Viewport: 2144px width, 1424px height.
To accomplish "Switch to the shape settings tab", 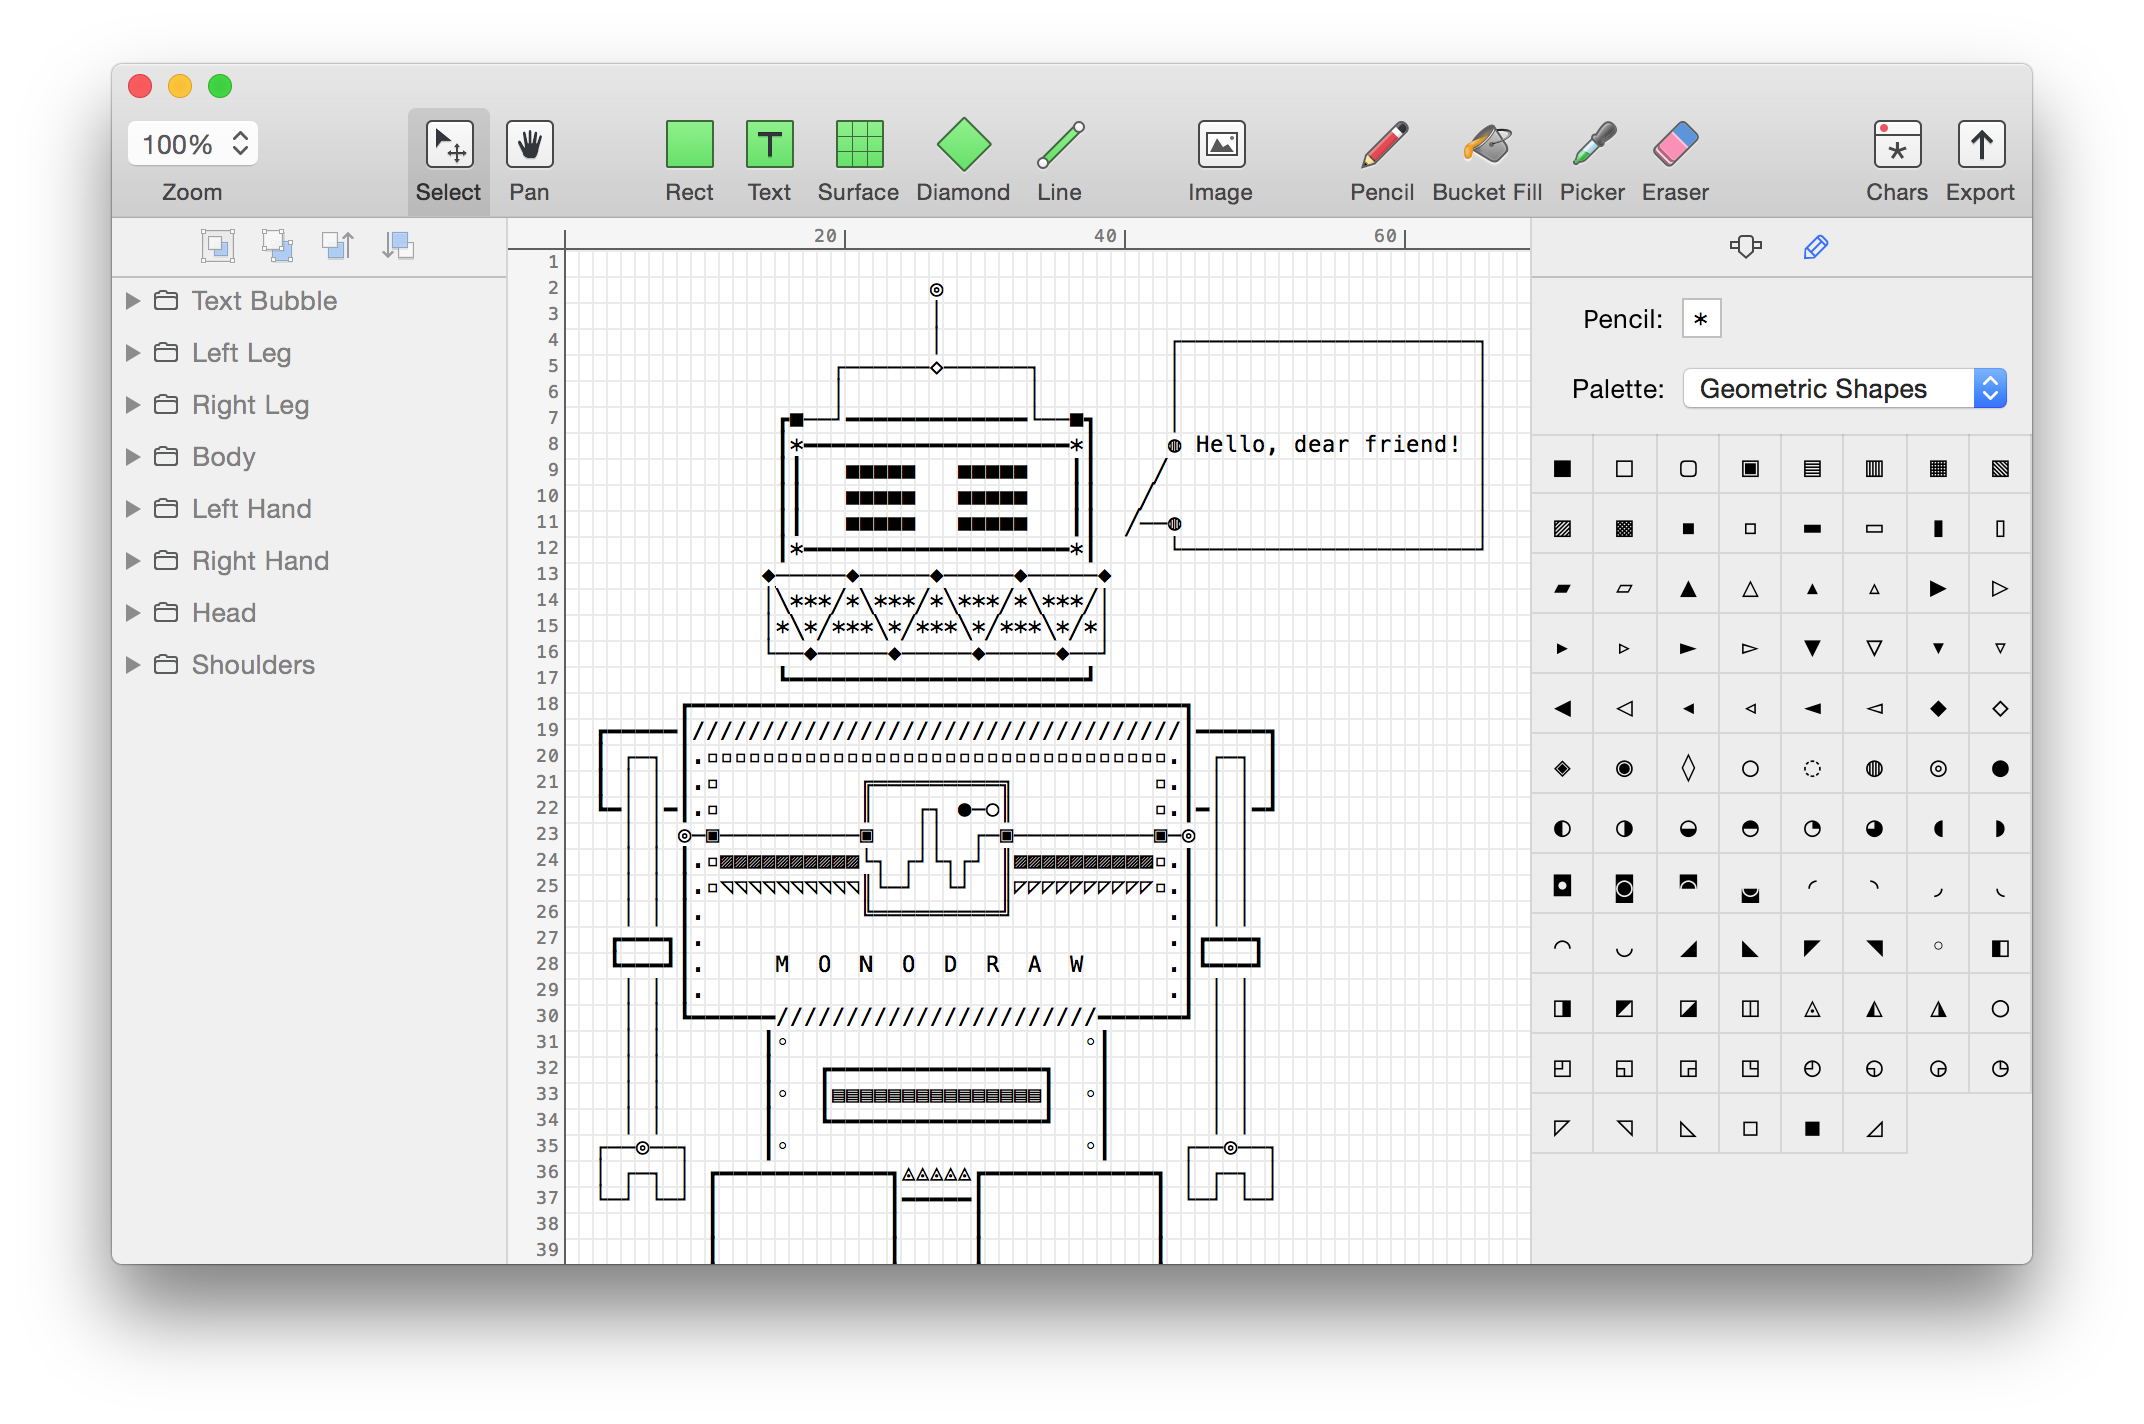I will click(1746, 247).
